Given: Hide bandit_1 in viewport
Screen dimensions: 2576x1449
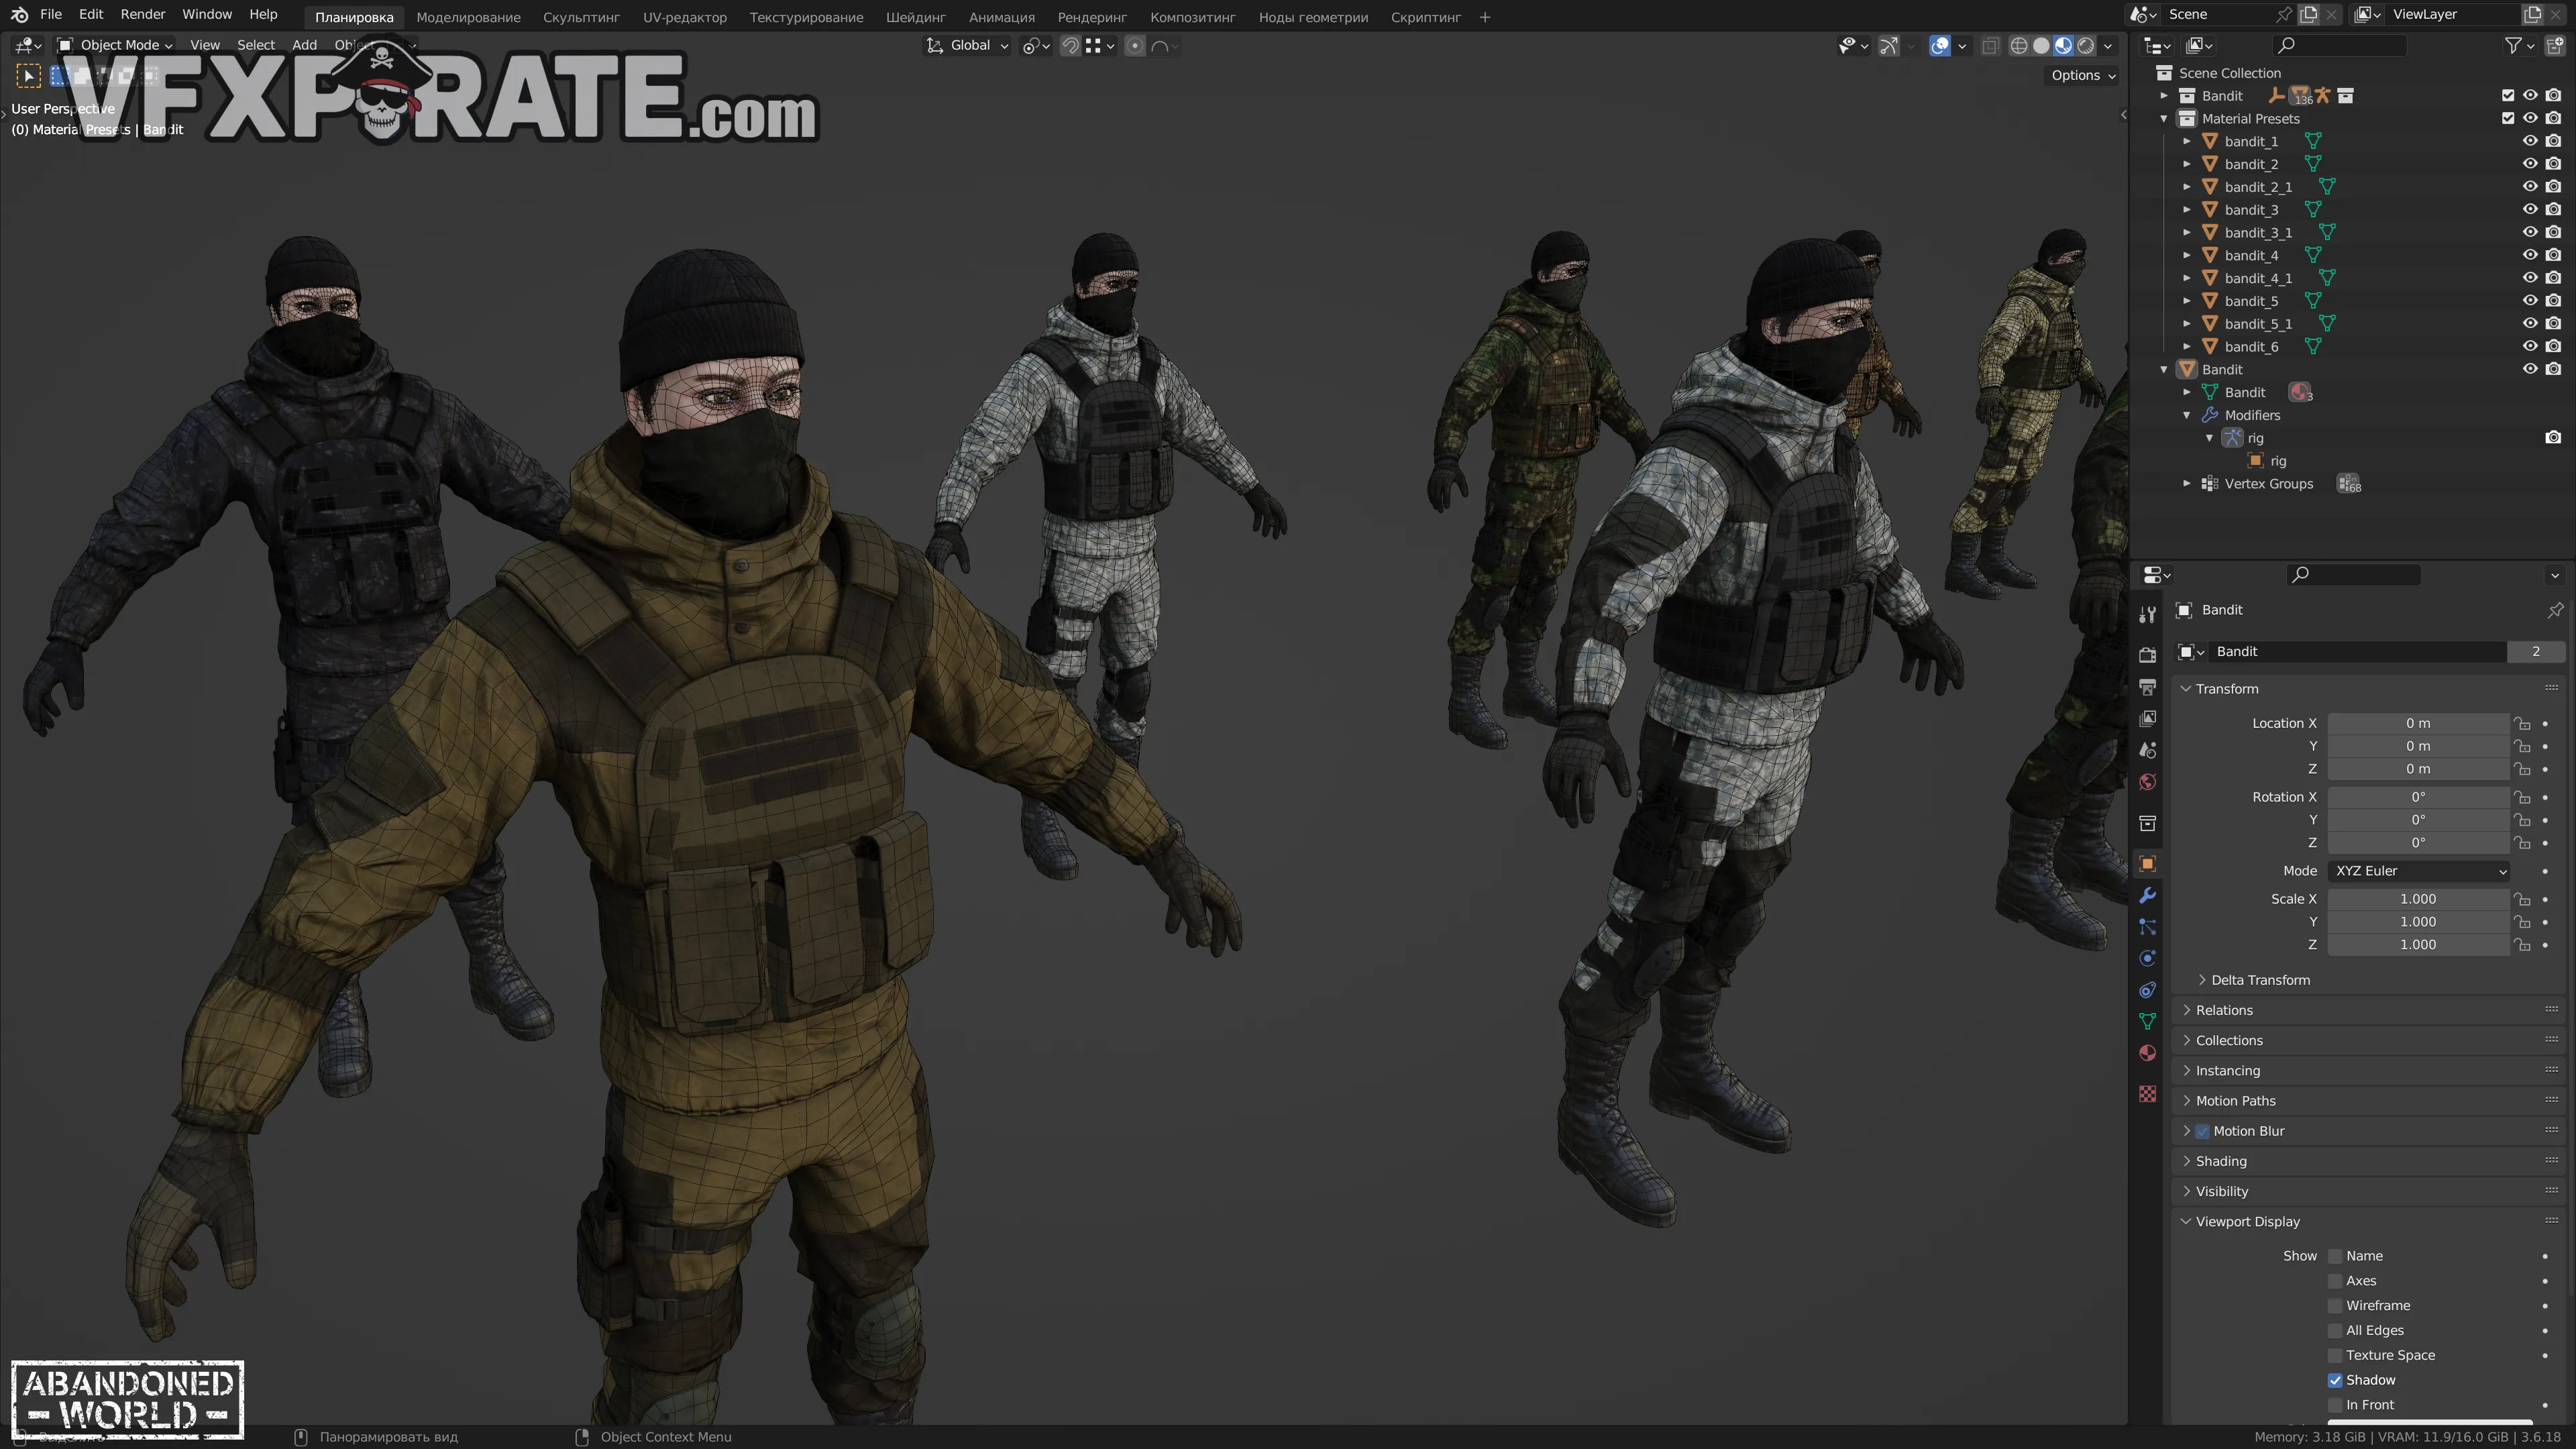Looking at the screenshot, I should coord(2530,141).
